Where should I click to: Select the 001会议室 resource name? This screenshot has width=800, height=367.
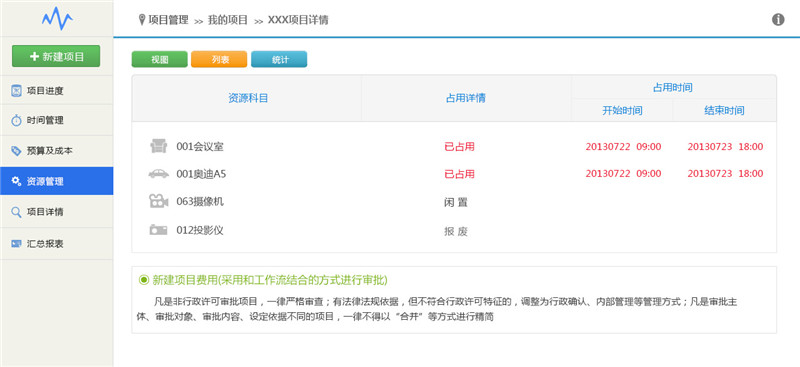point(200,146)
